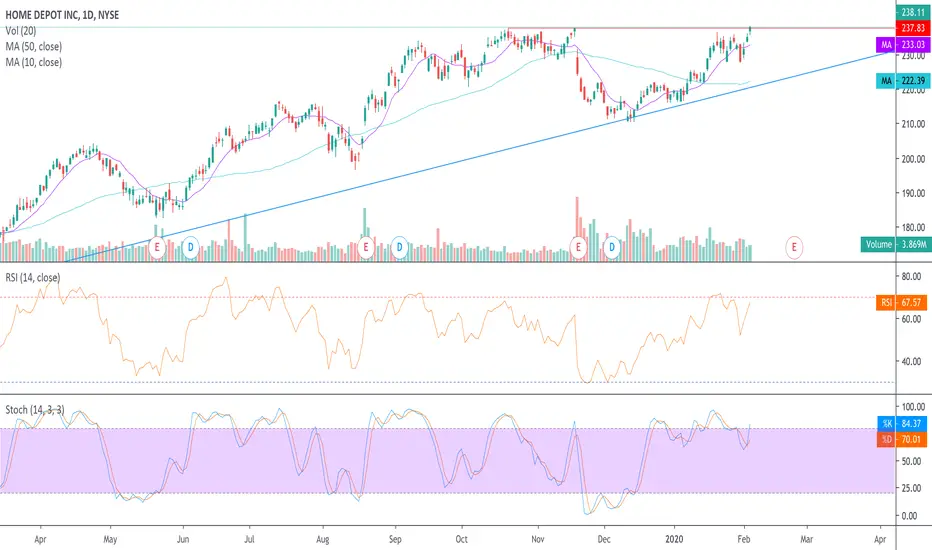The image size is (932, 550).
Task: Click the 100.00 Stoch axis label
Action: [x=913, y=407]
